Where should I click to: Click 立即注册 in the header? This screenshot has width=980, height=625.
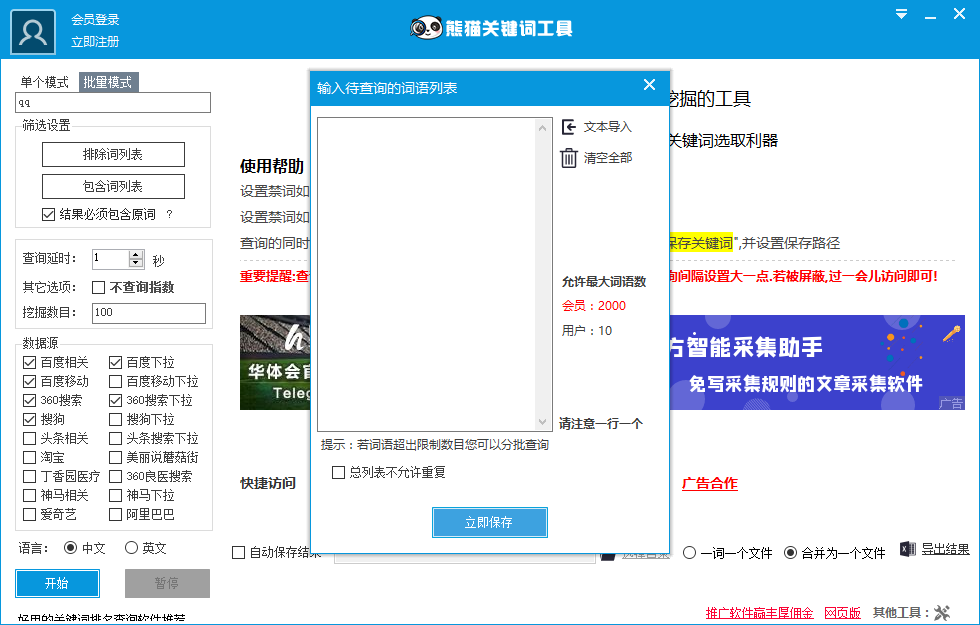95,42
